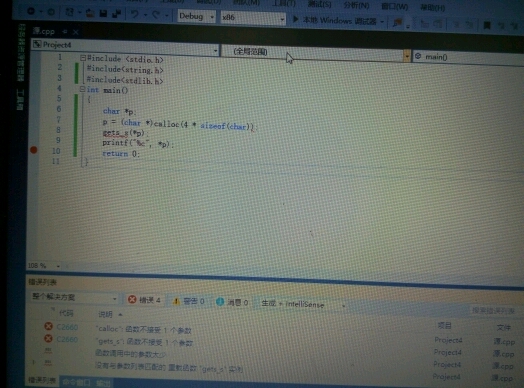The image size is (524, 388).
Task: Open the 108 % zoom dropdown
Action: [58, 266]
